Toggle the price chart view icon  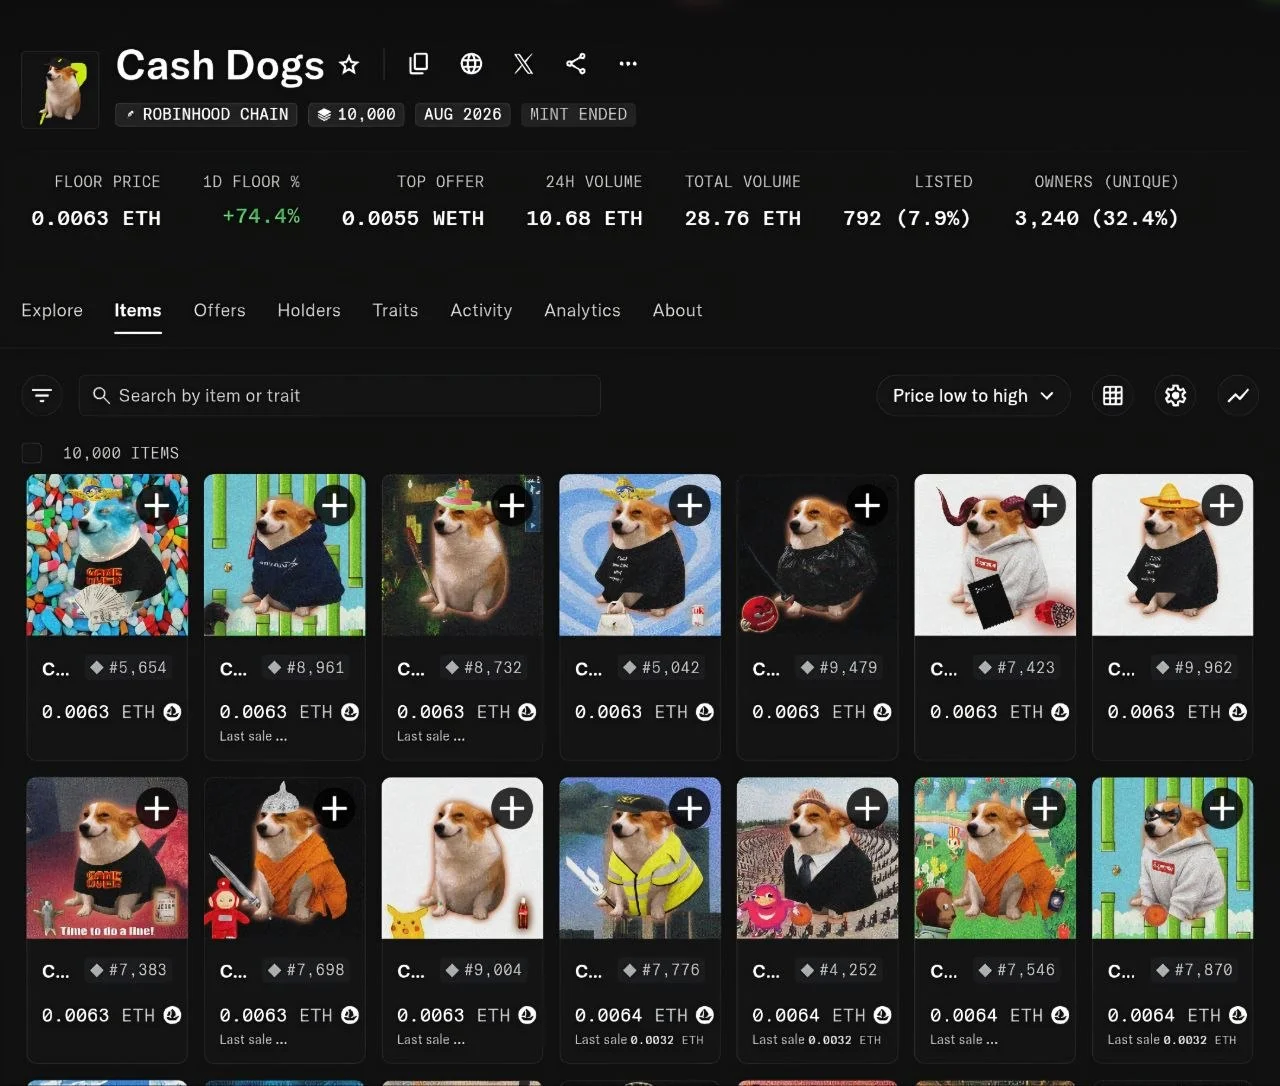tap(1238, 396)
